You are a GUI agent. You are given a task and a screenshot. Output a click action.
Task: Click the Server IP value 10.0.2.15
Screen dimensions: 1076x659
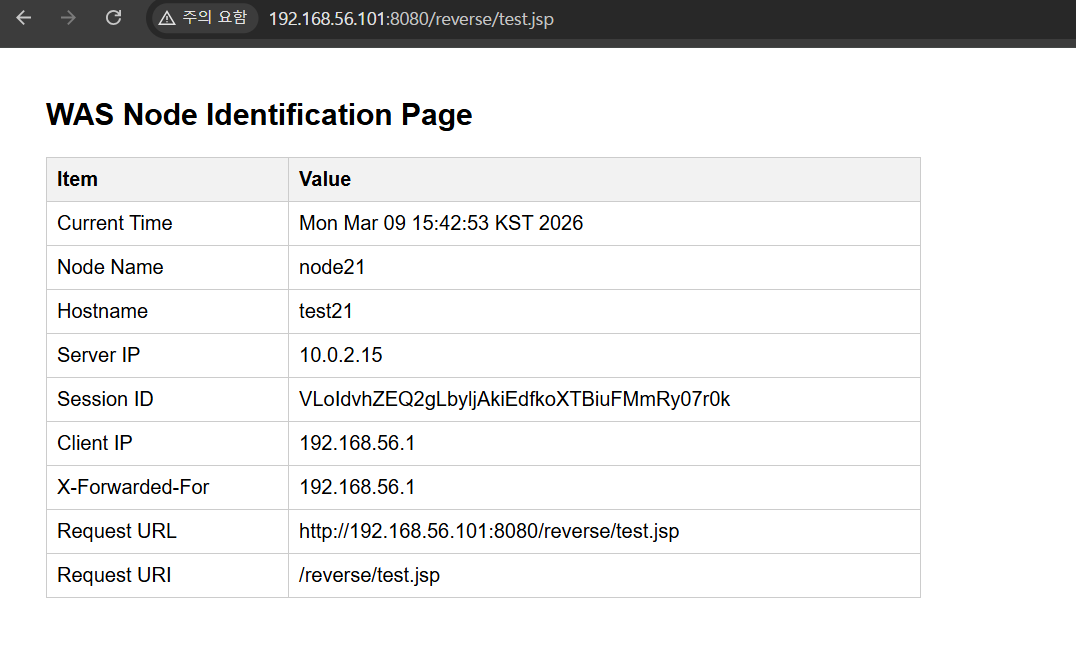coord(340,355)
